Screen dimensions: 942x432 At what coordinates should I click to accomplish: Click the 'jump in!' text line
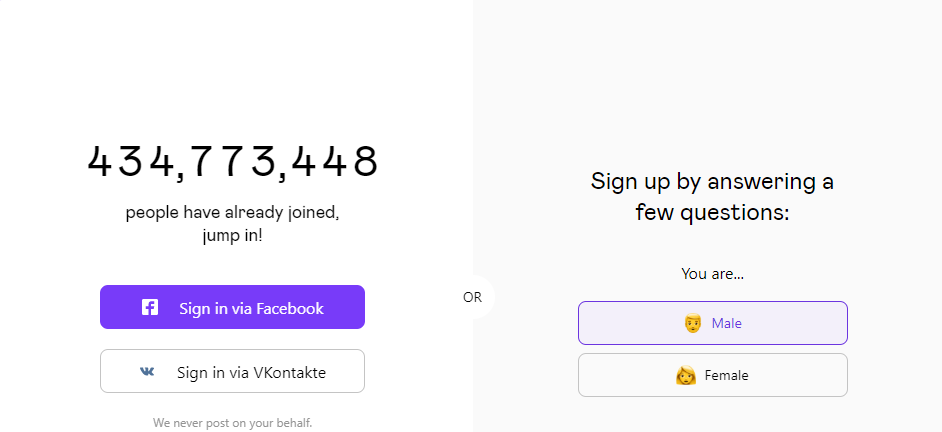(232, 237)
